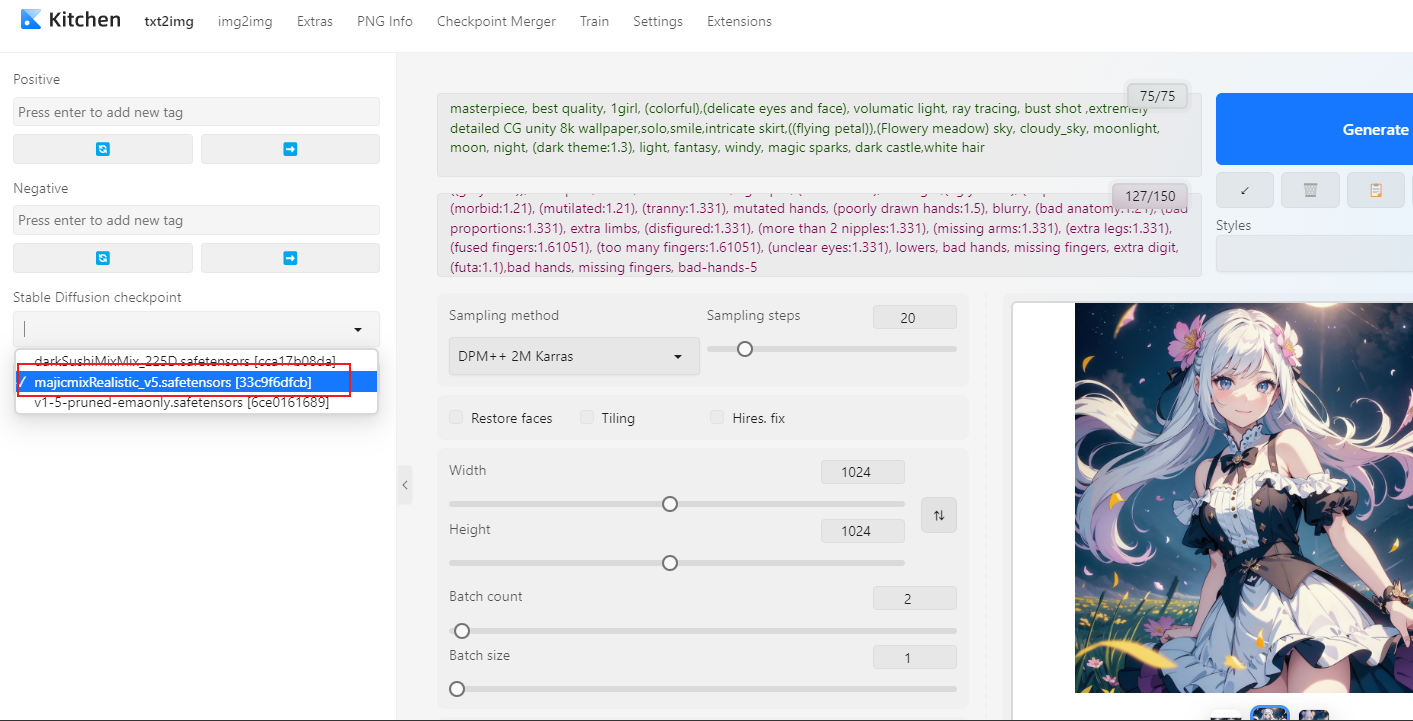The width and height of the screenshot is (1413, 721).
Task: Select darkSushiMixMix_225D checkpoint option
Action: click(x=197, y=361)
